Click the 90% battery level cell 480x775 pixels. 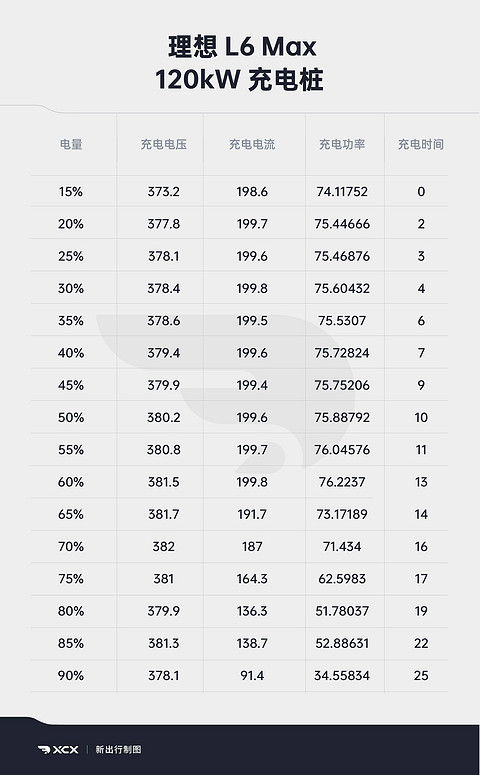click(x=71, y=675)
